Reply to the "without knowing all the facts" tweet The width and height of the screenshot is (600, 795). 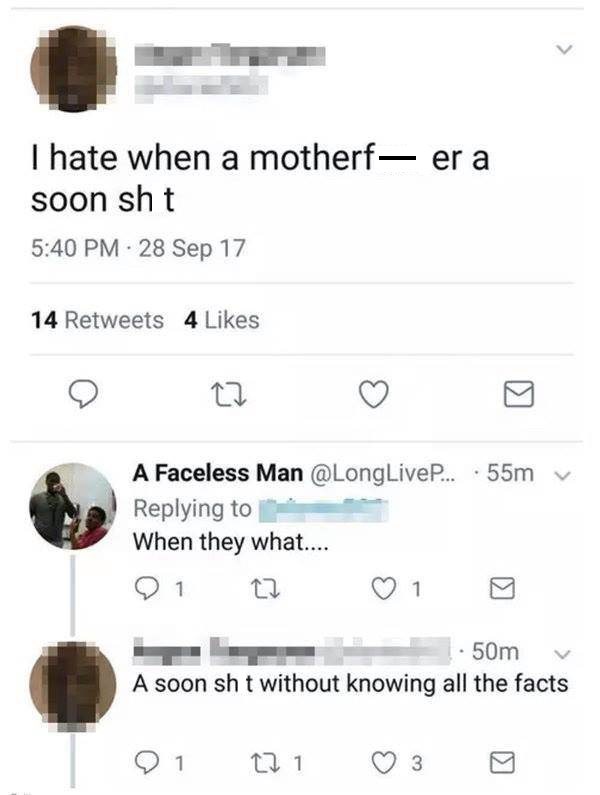click(147, 763)
